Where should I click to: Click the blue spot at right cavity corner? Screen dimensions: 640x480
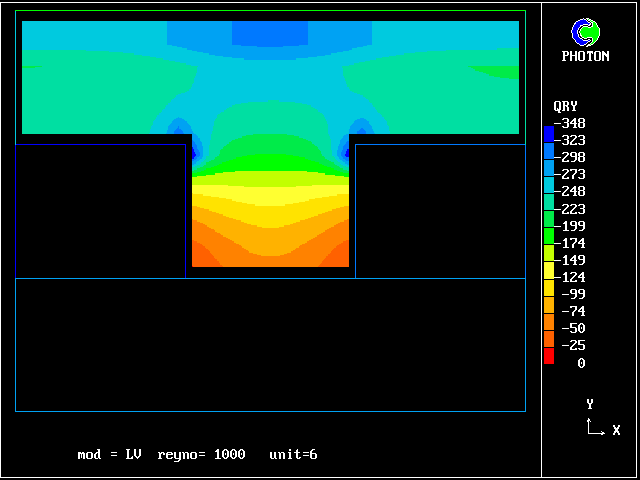(350, 148)
